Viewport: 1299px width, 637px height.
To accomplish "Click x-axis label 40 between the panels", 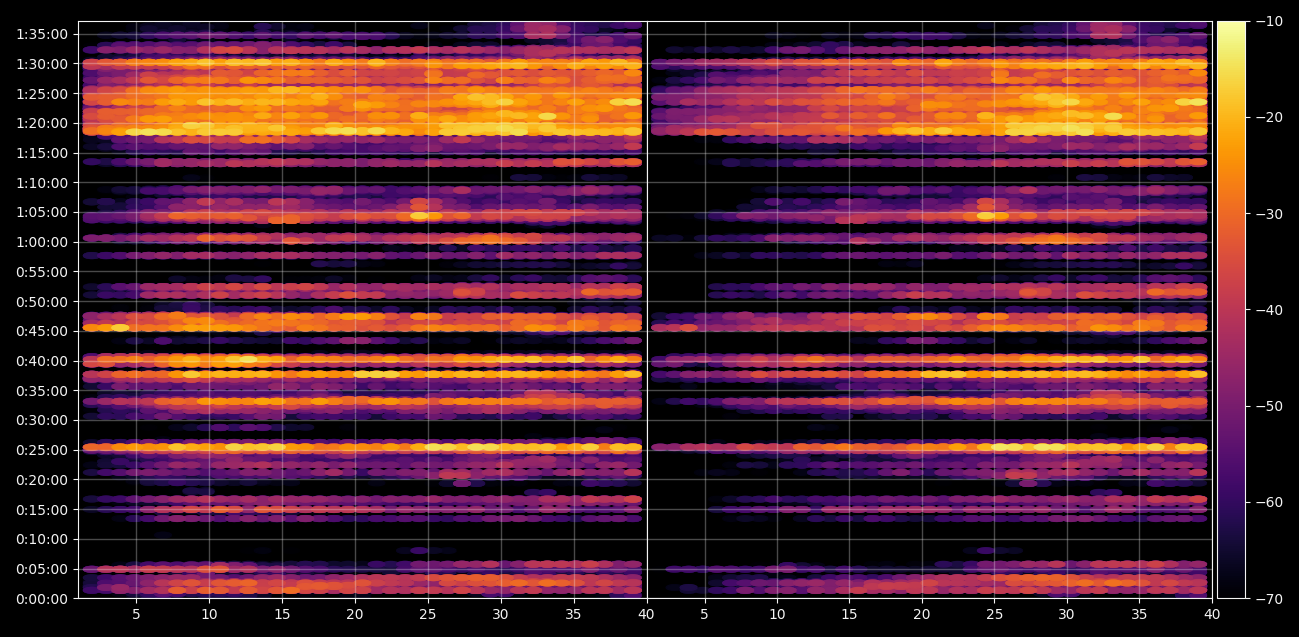I will [x=647, y=614].
